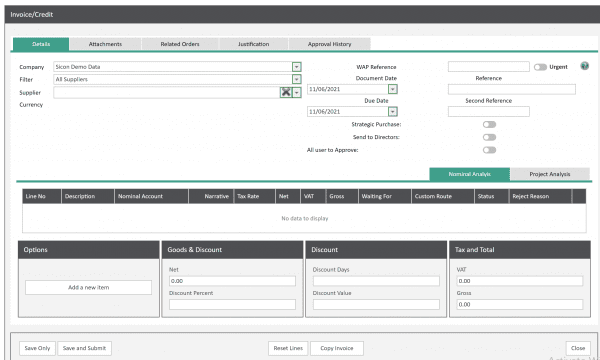Image resolution: width=600 pixels, height=360 pixels.
Task: Click the Narrative column header
Action: pos(211,196)
